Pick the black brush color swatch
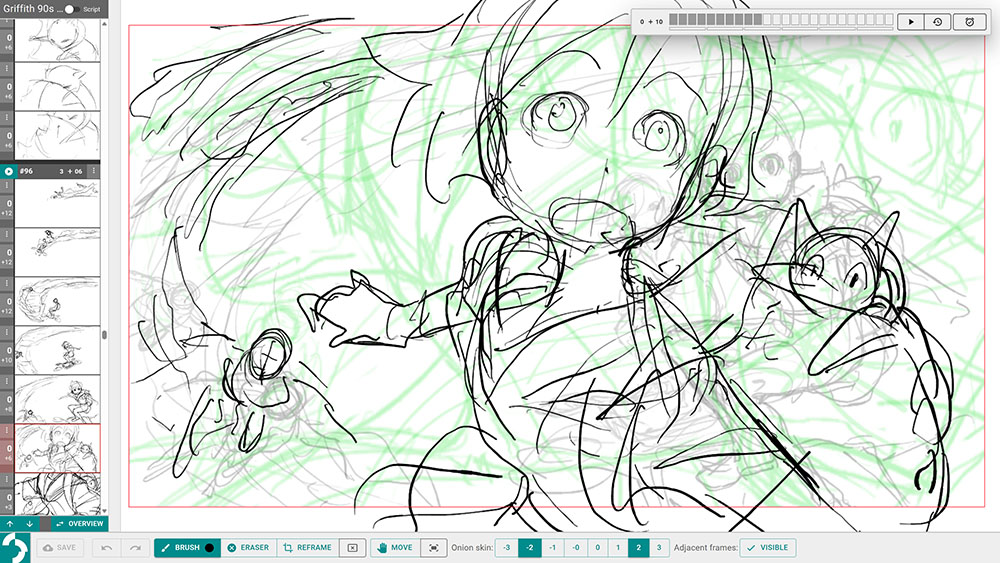The image size is (1000, 563). coord(209,548)
